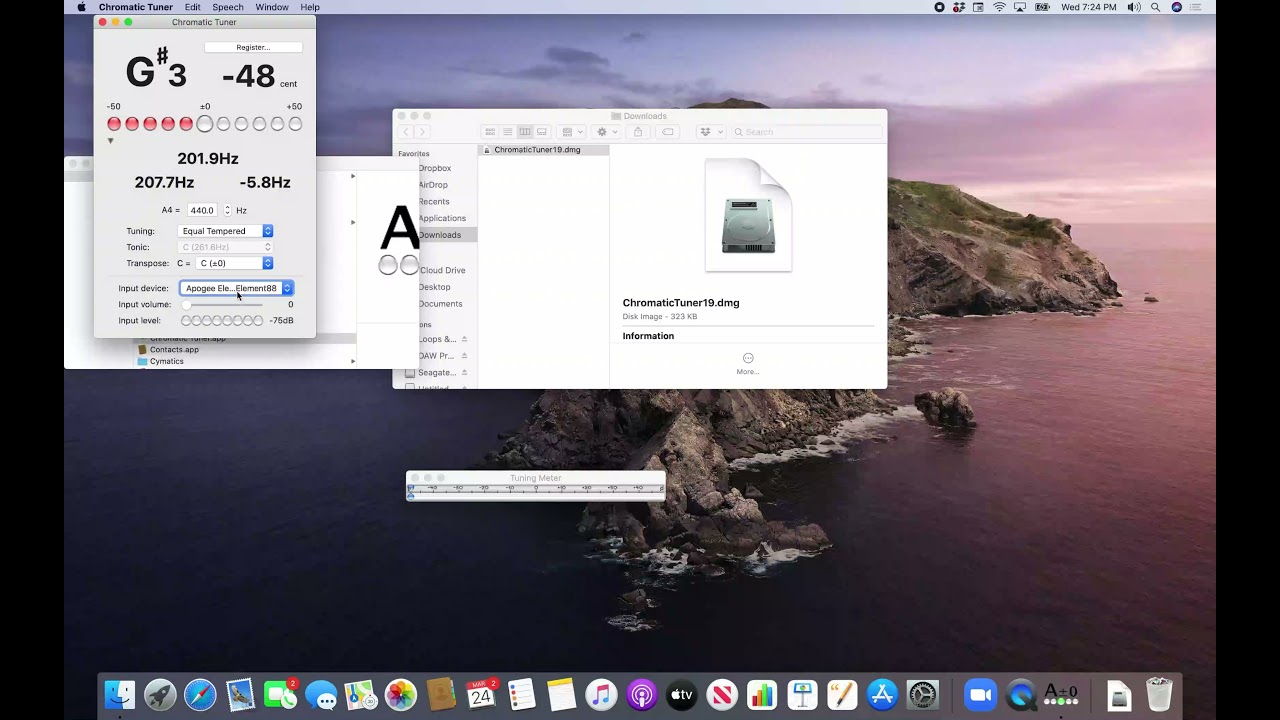Open the Transpose dropdown set to C (±0)
Image resolution: width=1280 pixels, height=720 pixels.
pos(235,263)
